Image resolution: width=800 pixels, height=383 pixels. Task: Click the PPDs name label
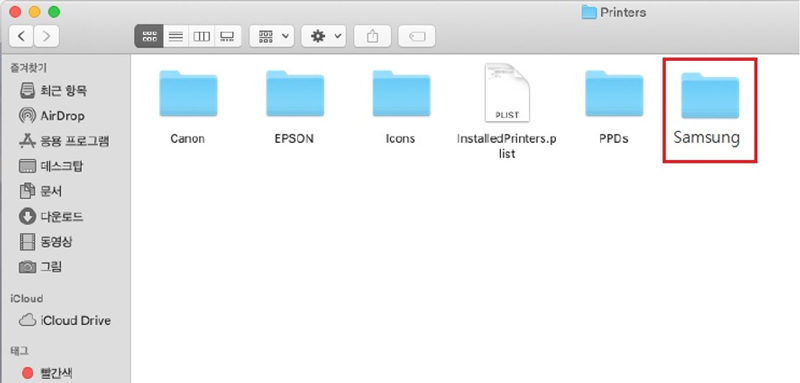click(614, 139)
